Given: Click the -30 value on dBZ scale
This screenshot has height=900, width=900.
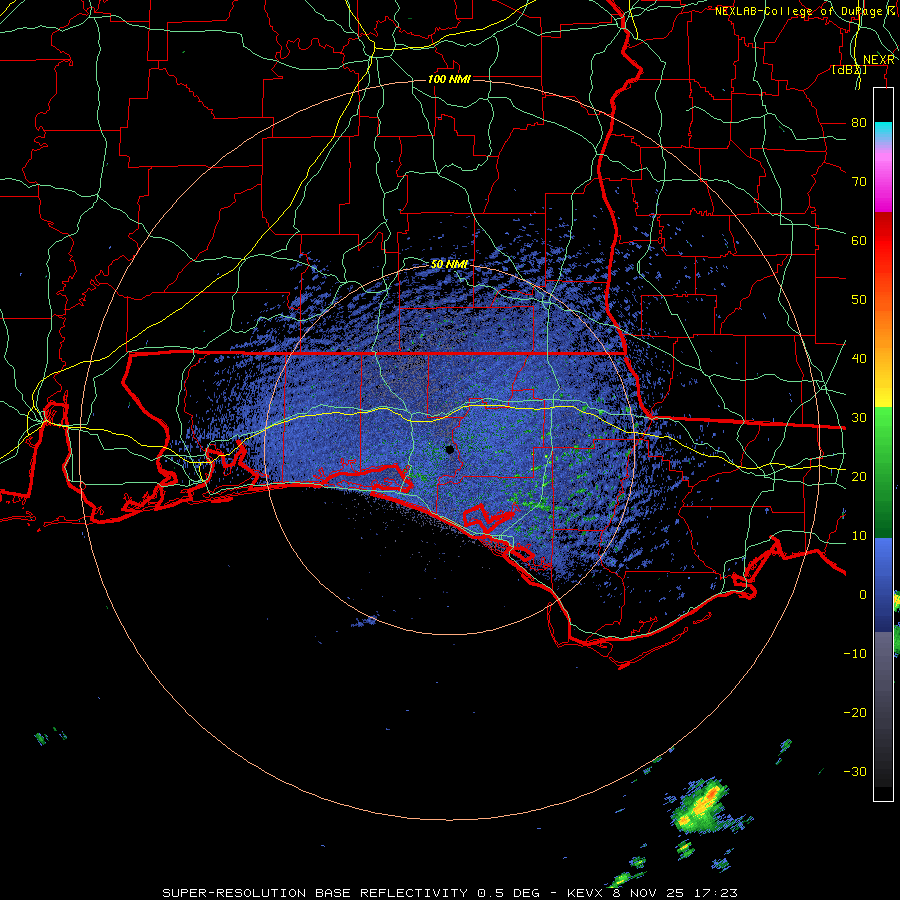Looking at the screenshot, I should point(855,771).
